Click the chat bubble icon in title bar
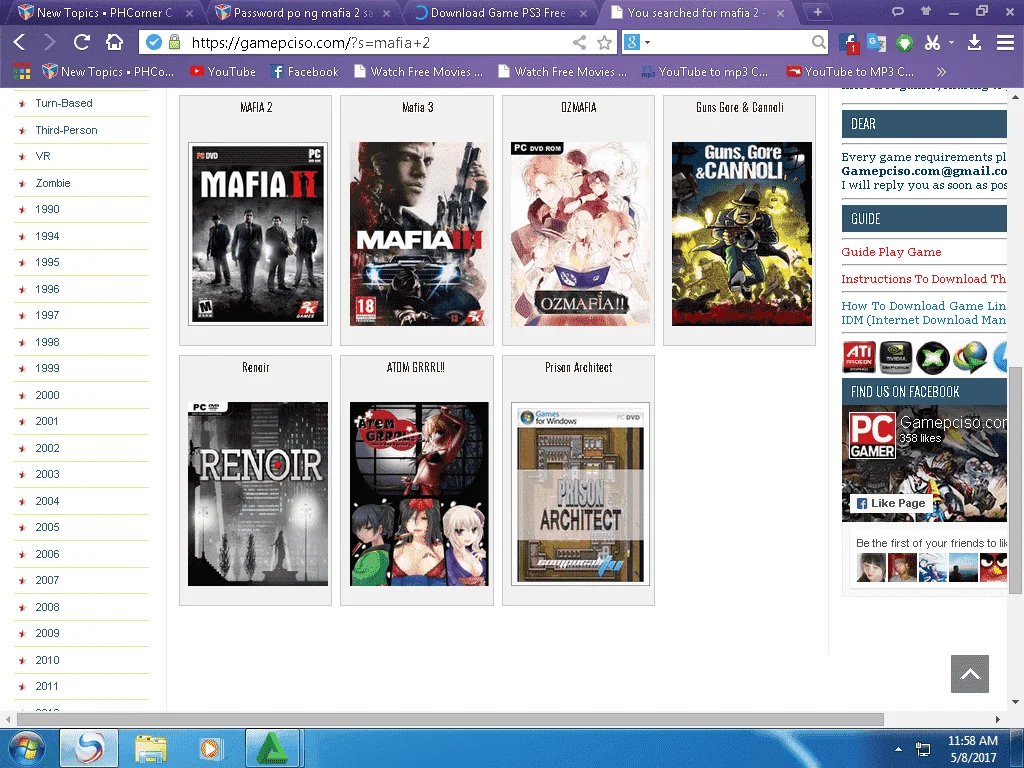The height and width of the screenshot is (768, 1024). (898, 11)
